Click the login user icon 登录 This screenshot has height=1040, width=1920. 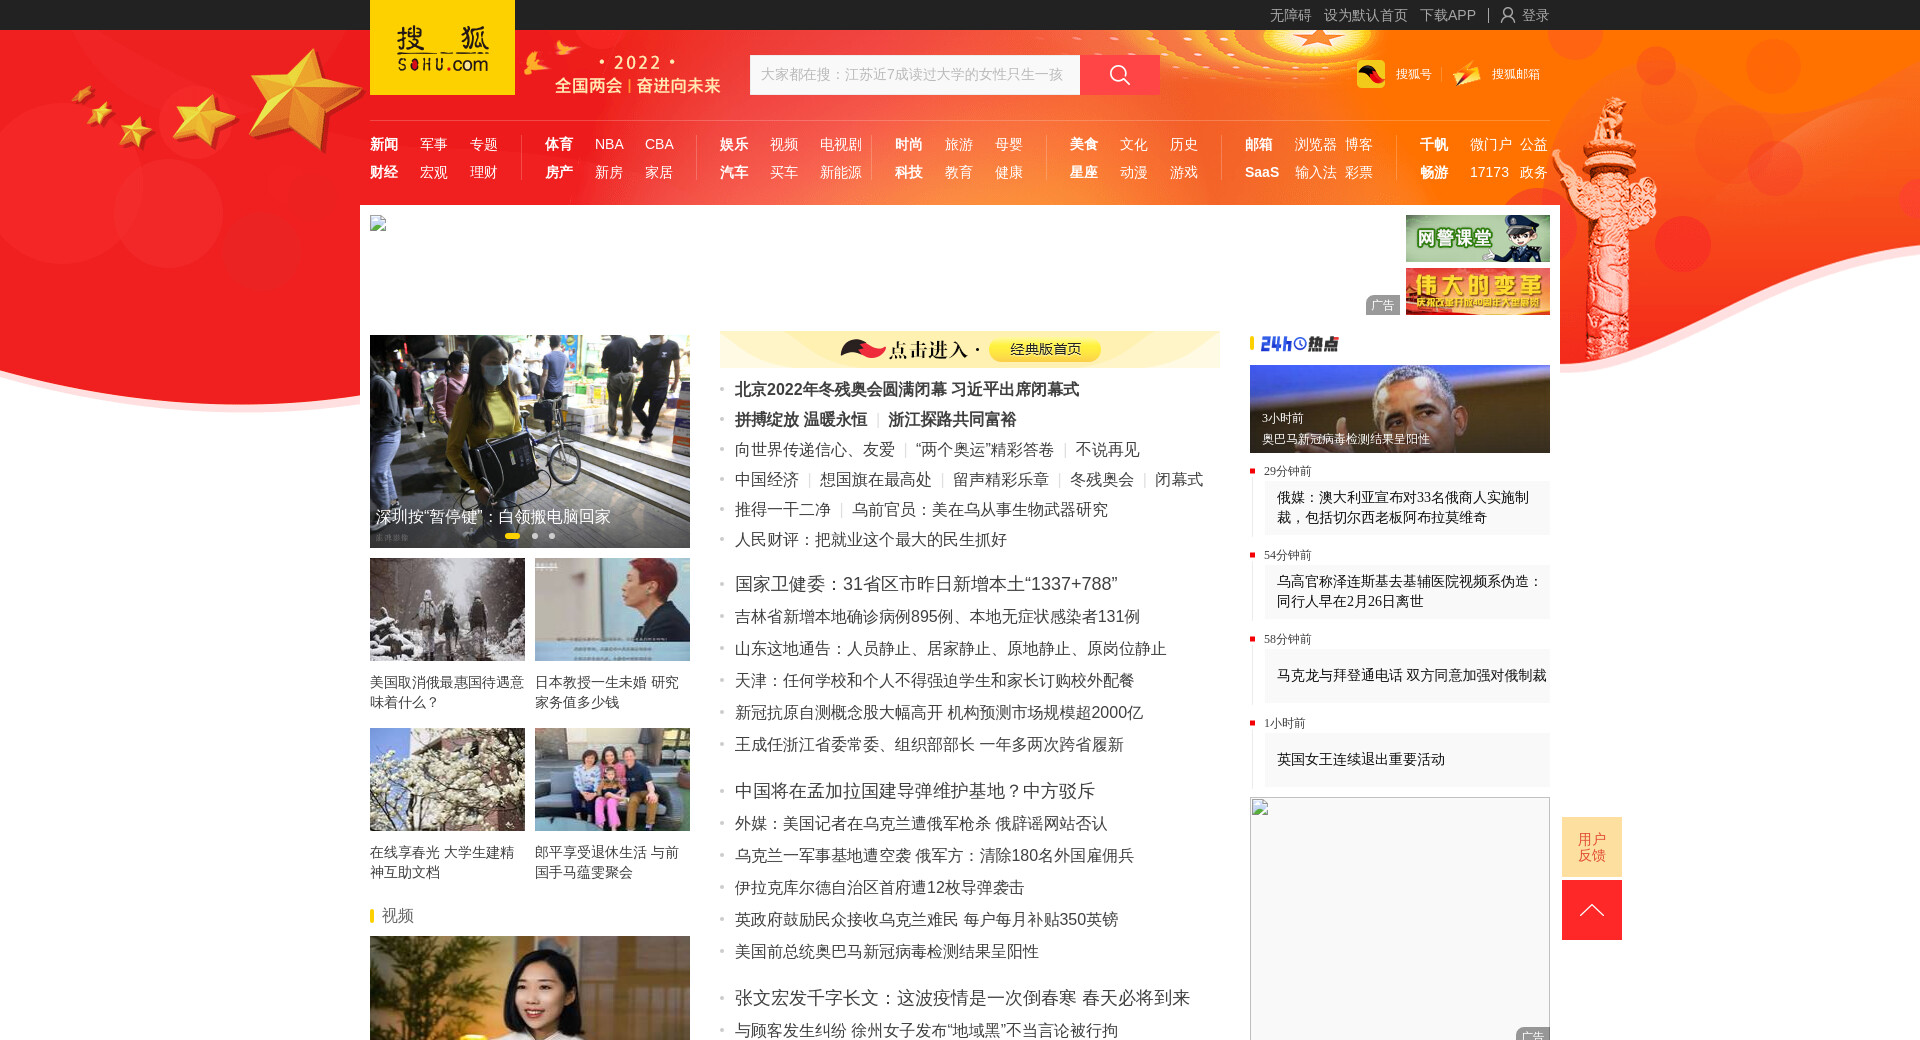1508,15
